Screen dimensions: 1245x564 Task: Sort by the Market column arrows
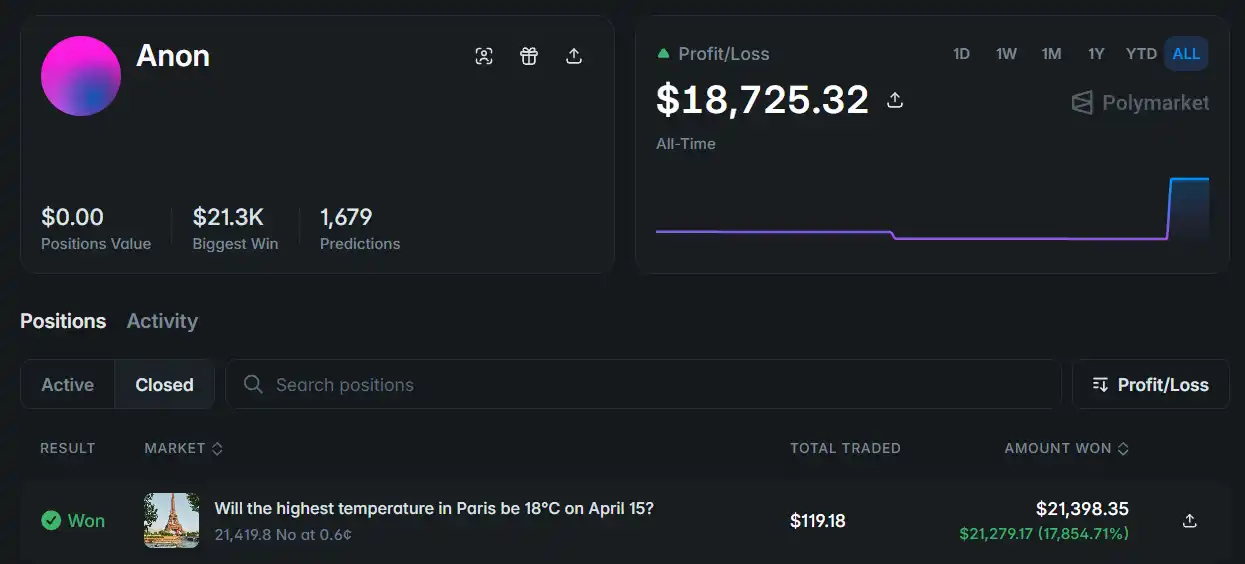[x=217, y=449]
